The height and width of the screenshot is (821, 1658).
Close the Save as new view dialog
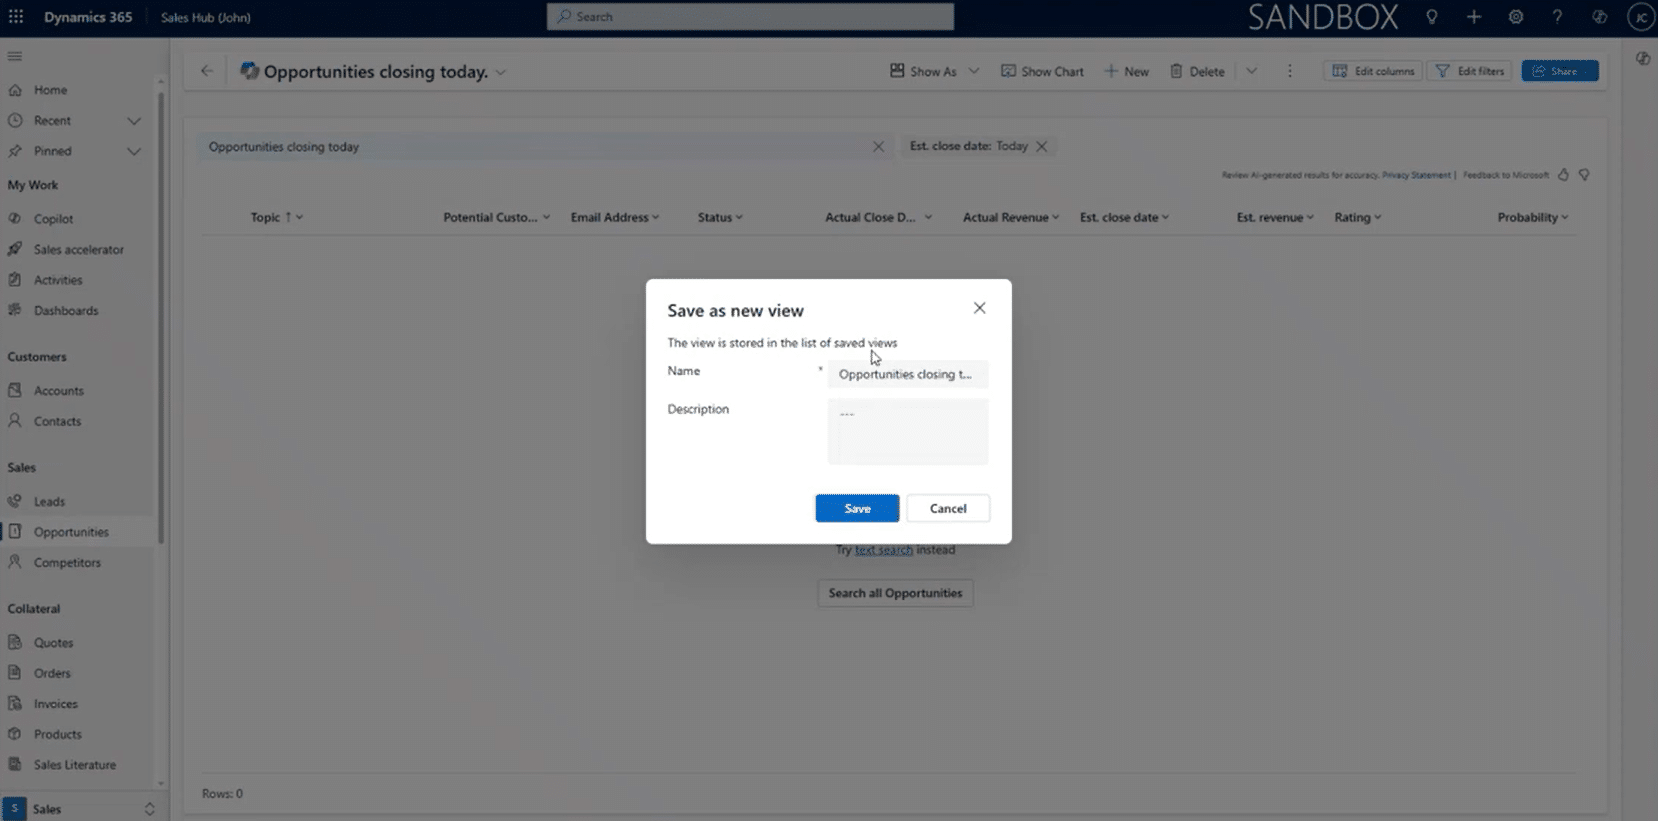pos(979,308)
